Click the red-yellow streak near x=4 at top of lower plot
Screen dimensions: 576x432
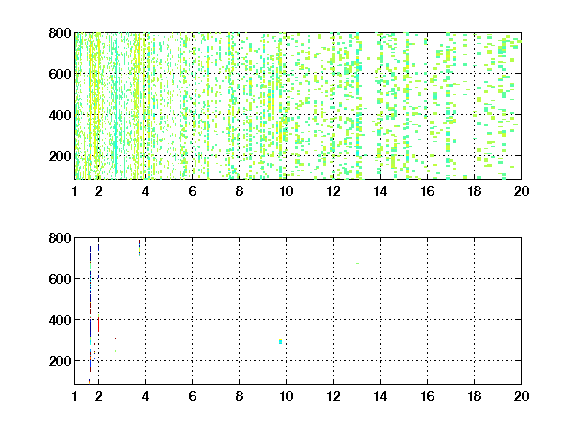tap(140, 248)
